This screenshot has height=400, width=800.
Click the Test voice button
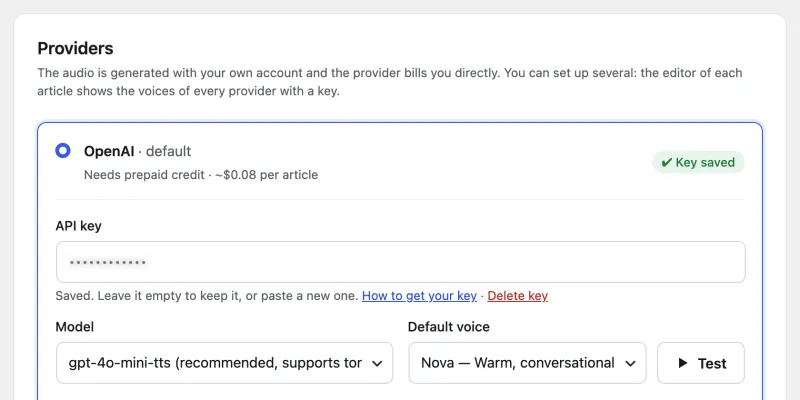701,363
